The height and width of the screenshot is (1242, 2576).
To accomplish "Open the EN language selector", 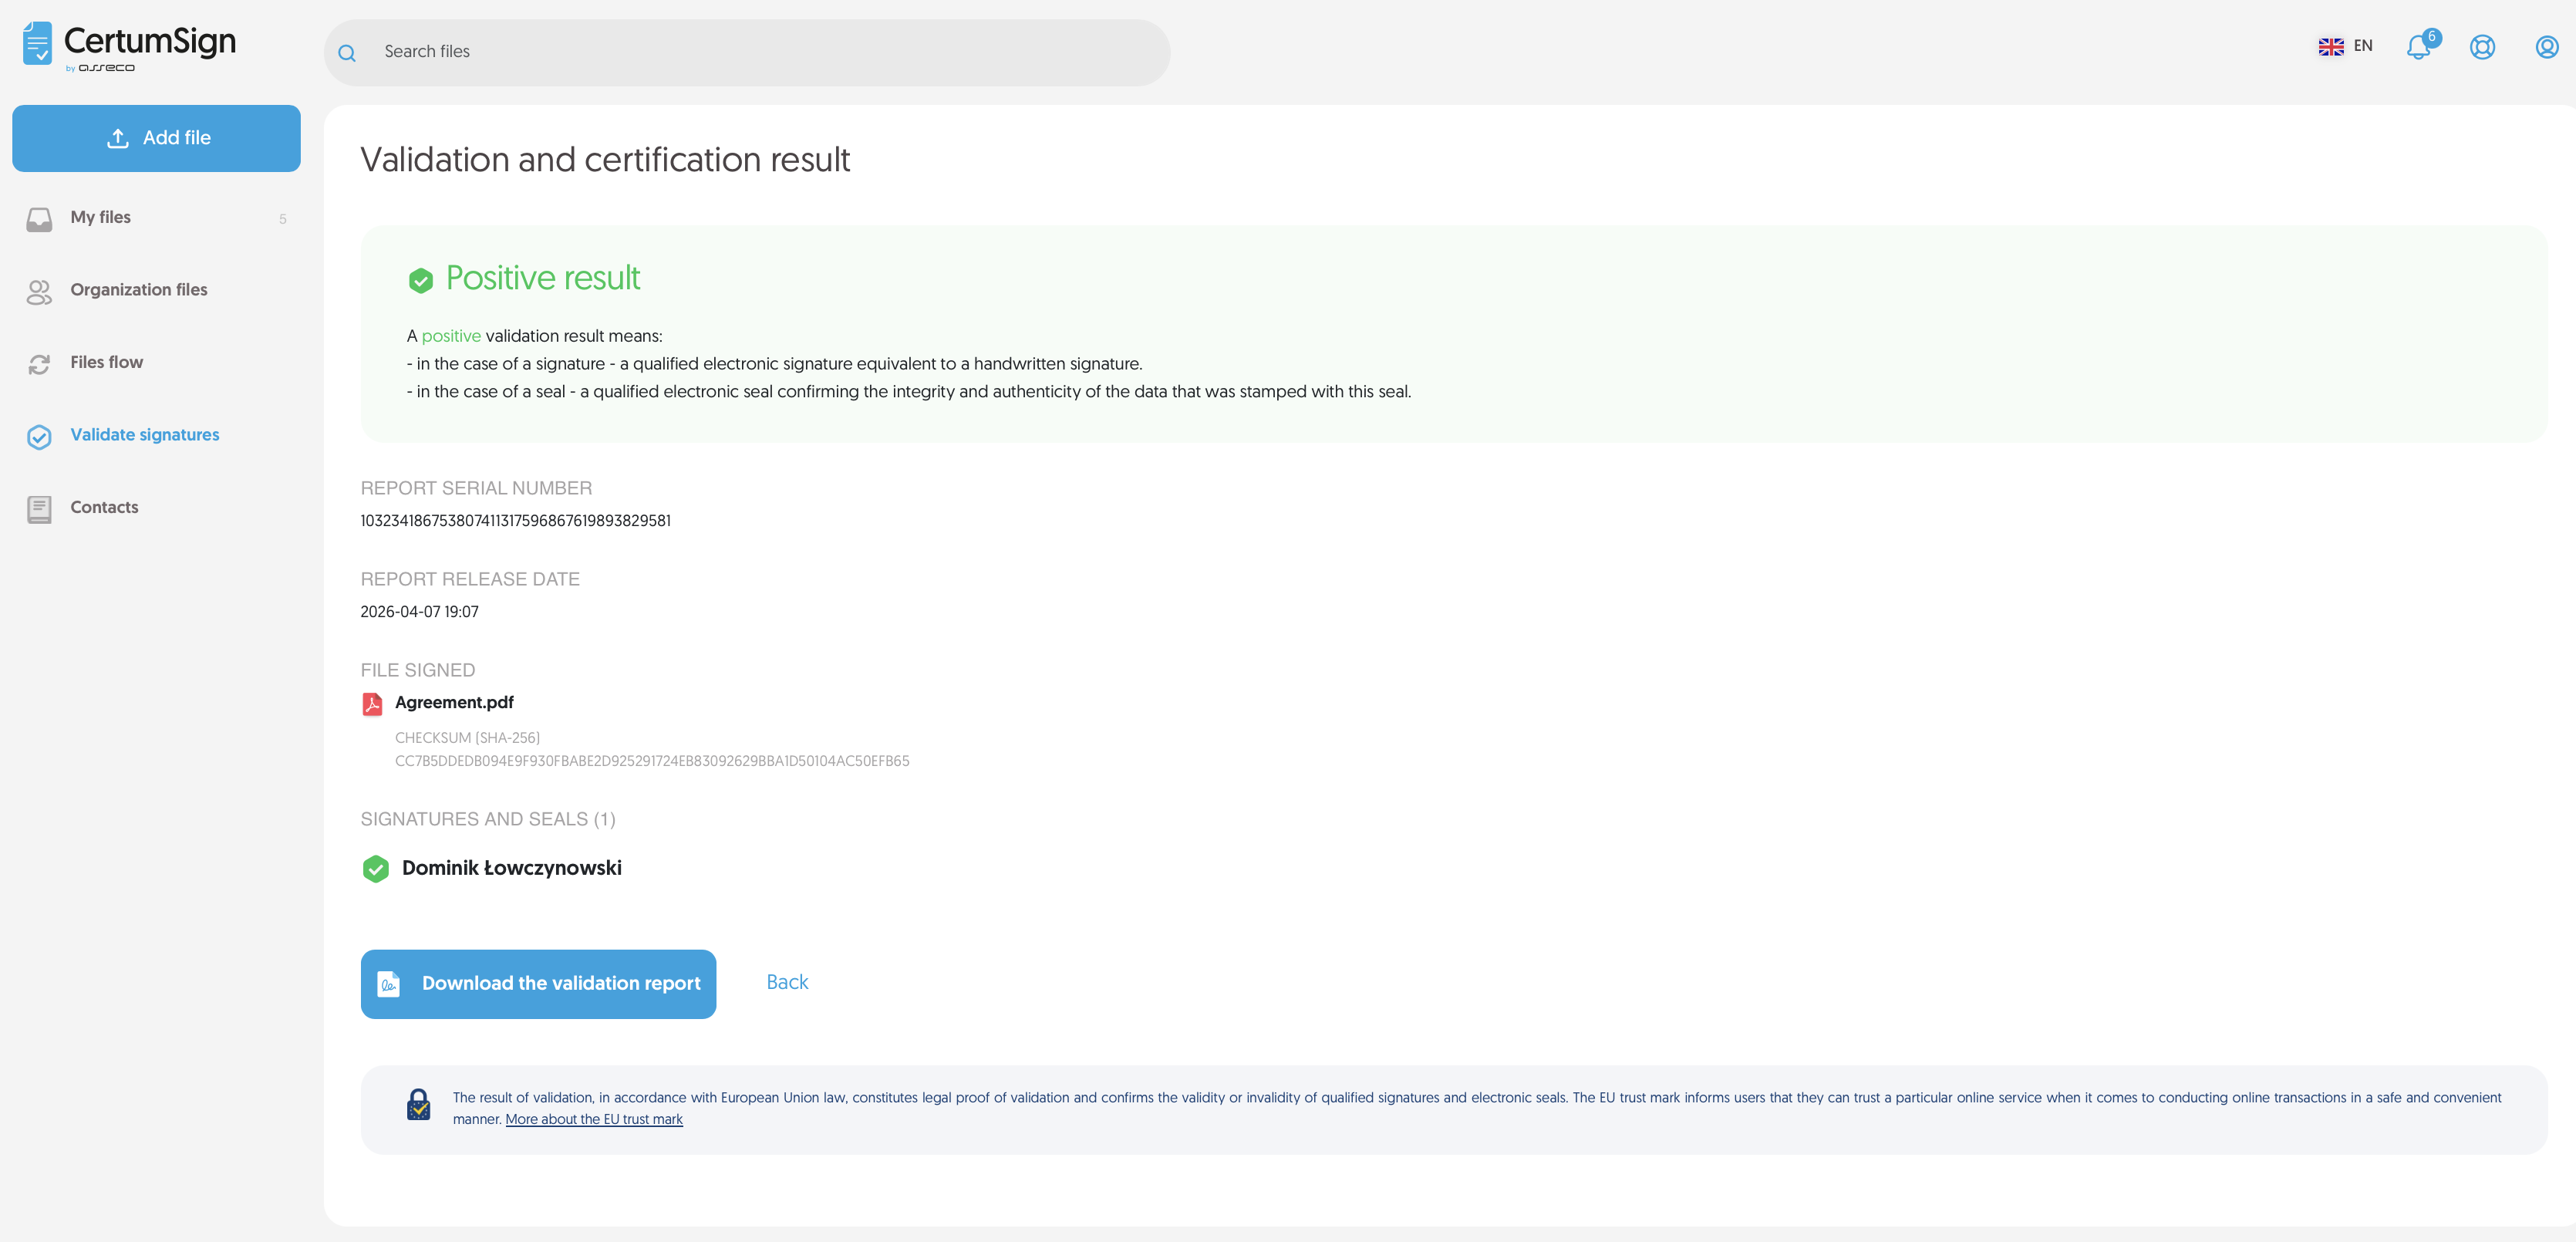I will point(2345,46).
